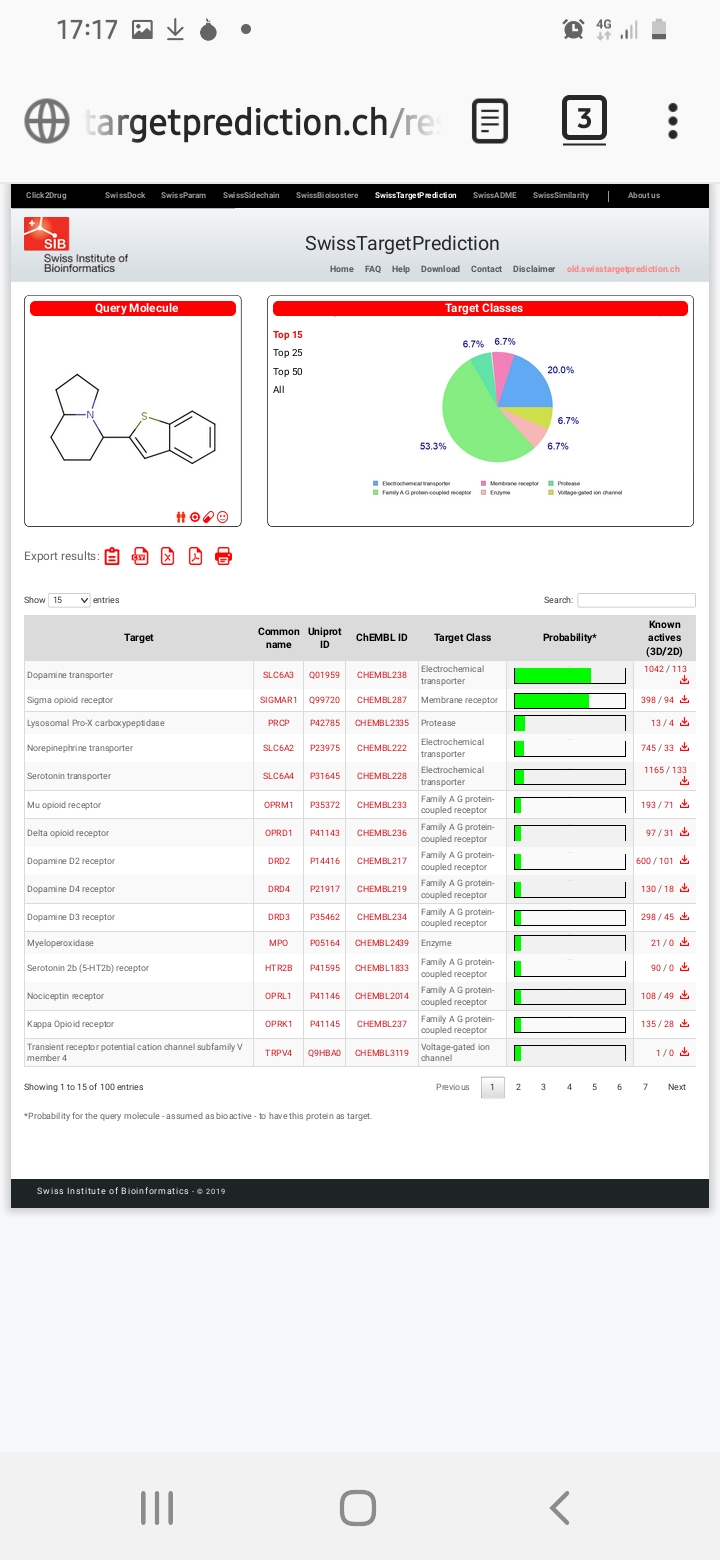Open browser three-dot overflow menu

tap(673, 121)
